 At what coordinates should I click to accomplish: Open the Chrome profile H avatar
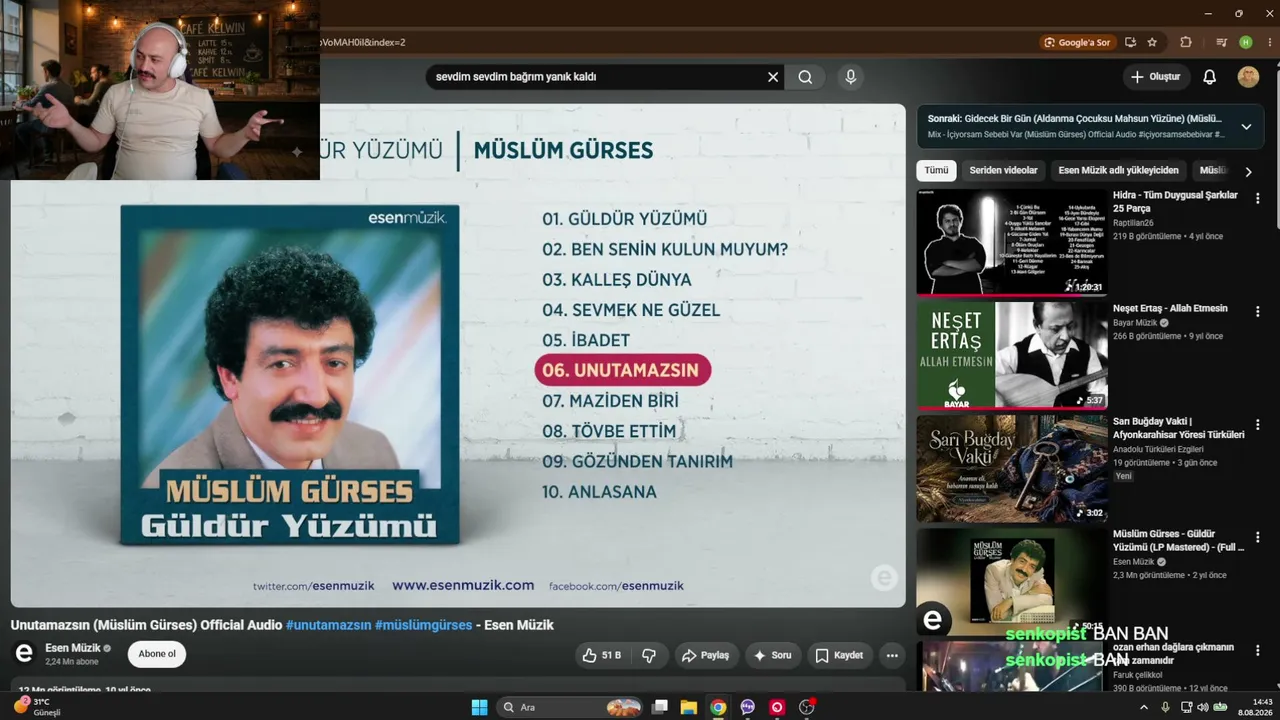tap(1245, 42)
